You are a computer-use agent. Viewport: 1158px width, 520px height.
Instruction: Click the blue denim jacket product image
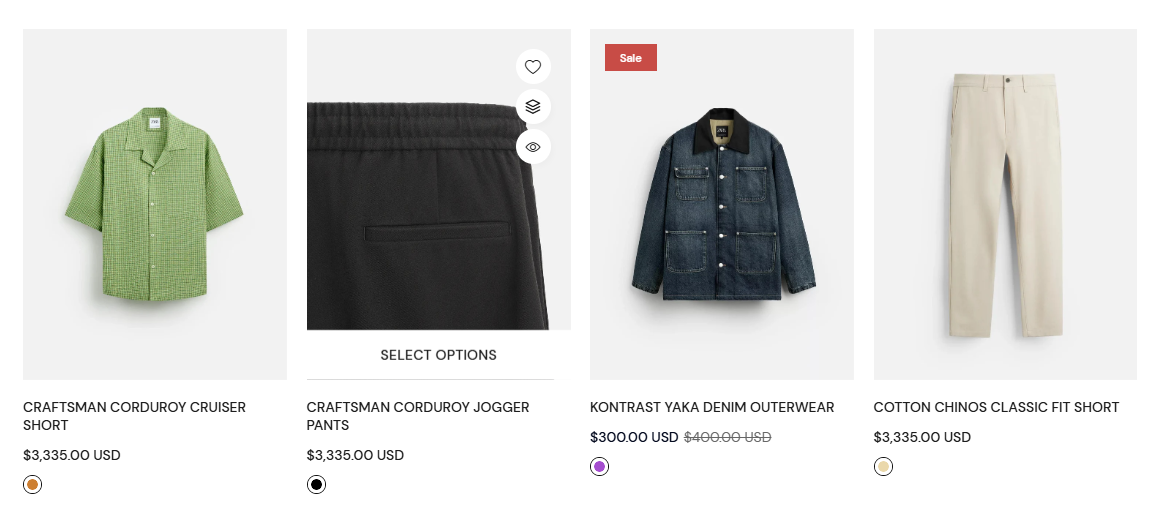pyautogui.click(x=721, y=205)
